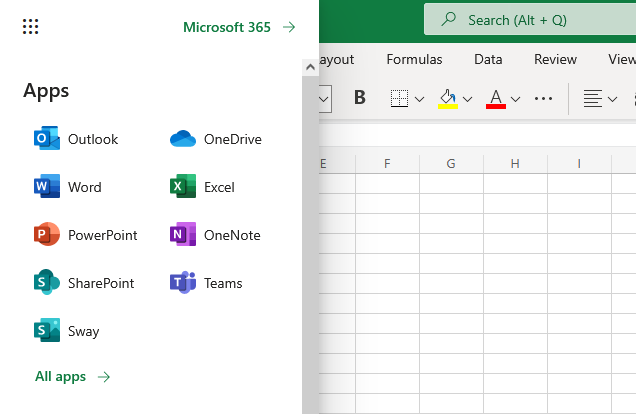Open the Word app

coord(67,187)
